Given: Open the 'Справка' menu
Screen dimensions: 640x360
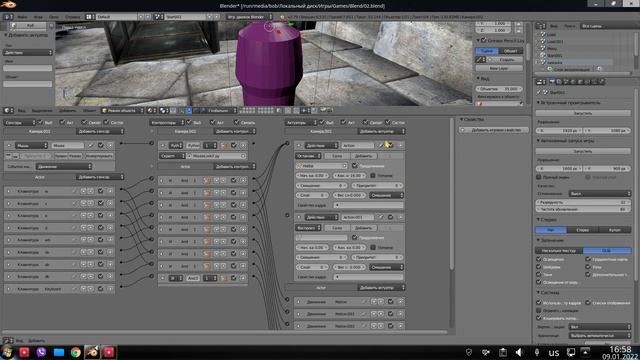Looking at the screenshot, I should pyautogui.click(x=73, y=17).
